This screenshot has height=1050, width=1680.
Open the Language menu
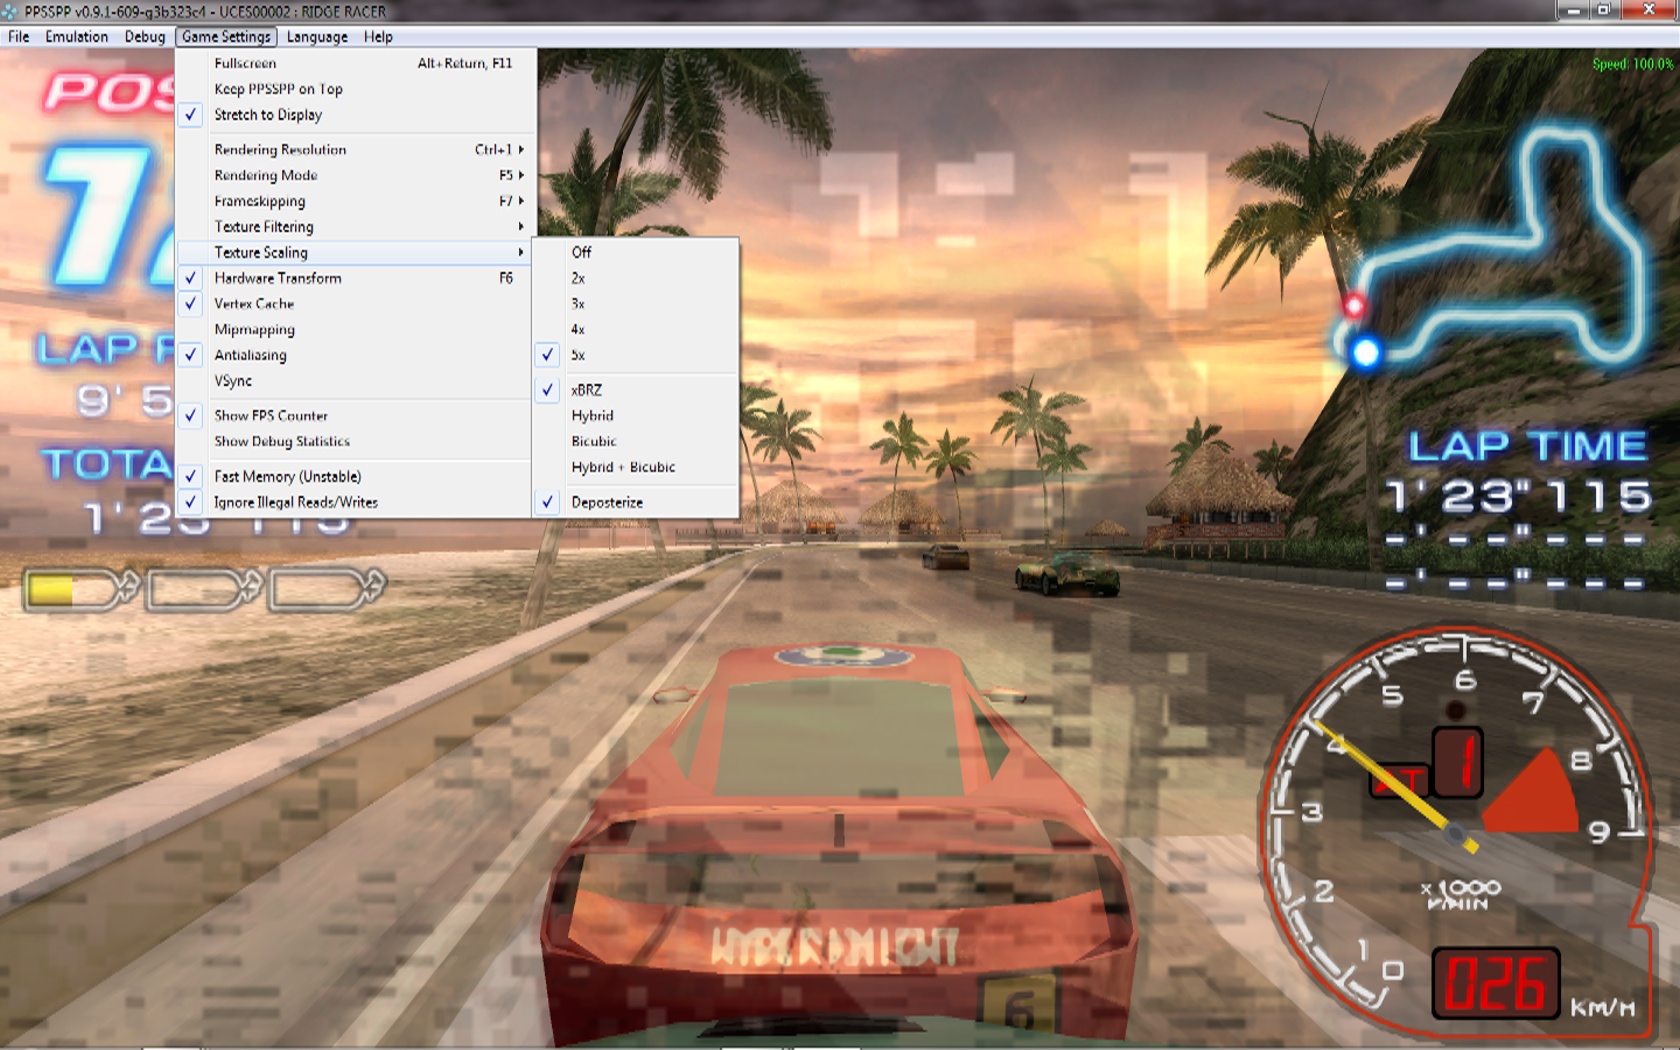tap(317, 37)
